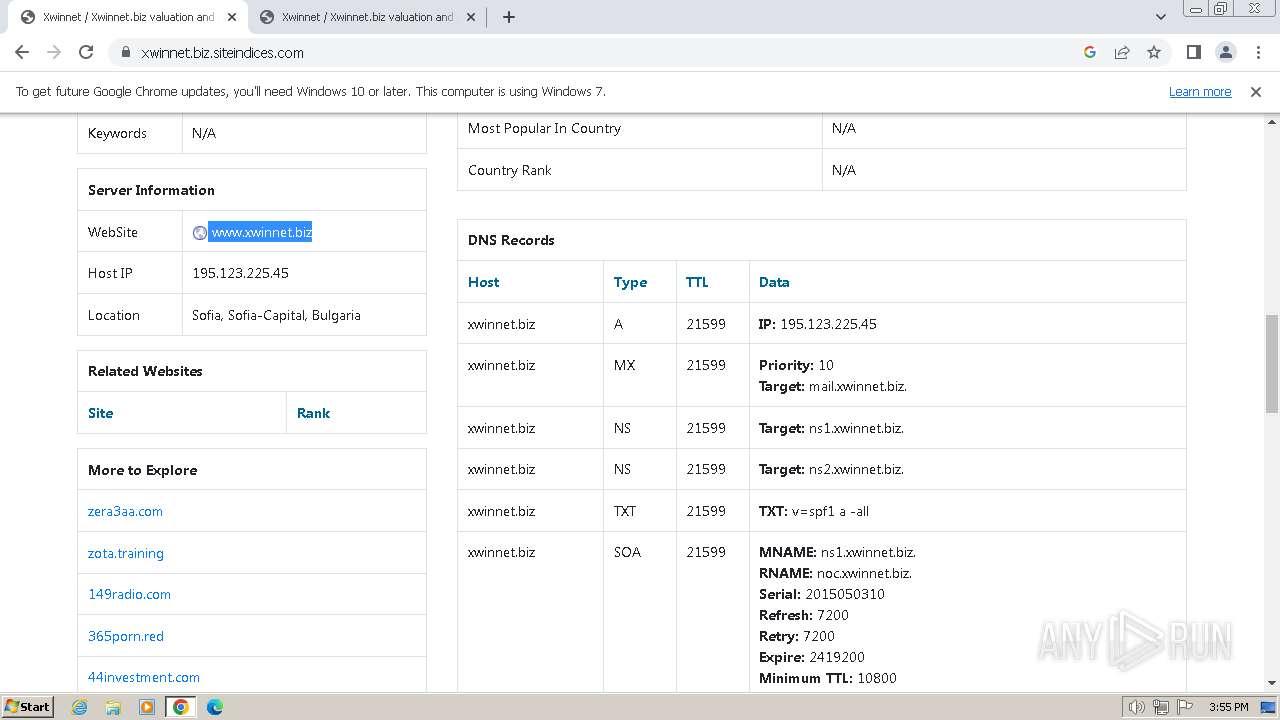Viewport: 1280px width, 720px height.
Task: Open zera3aa.com link
Action: point(125,511)
